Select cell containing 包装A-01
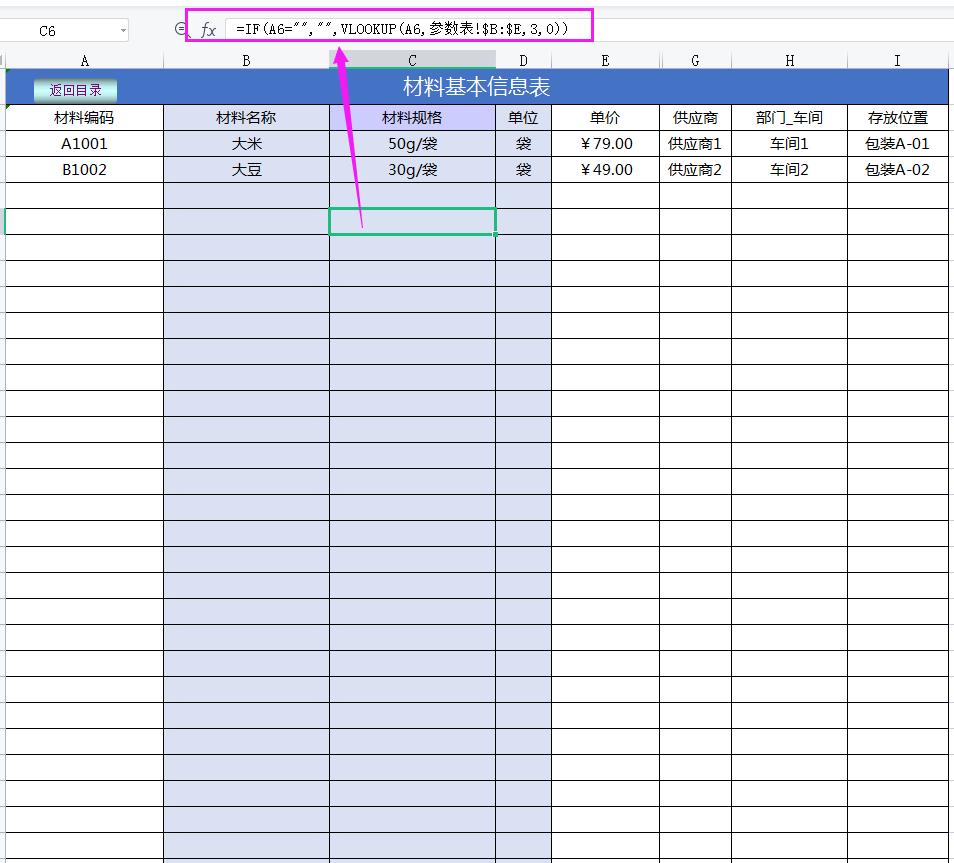954x863 pixels. (x=898, y=144)
